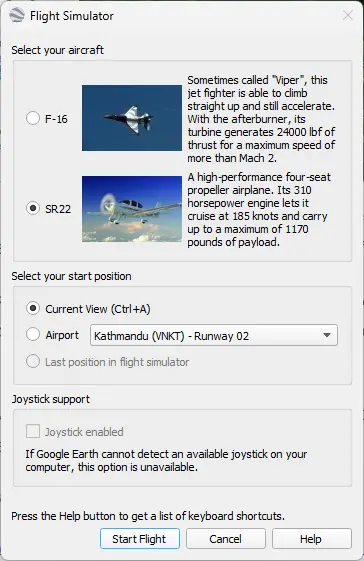Viewport: 364px width, 561px height.
Task: Open keyboard shortcuts with the Help button
Action: pyautogui.click(x=311, y=538)
